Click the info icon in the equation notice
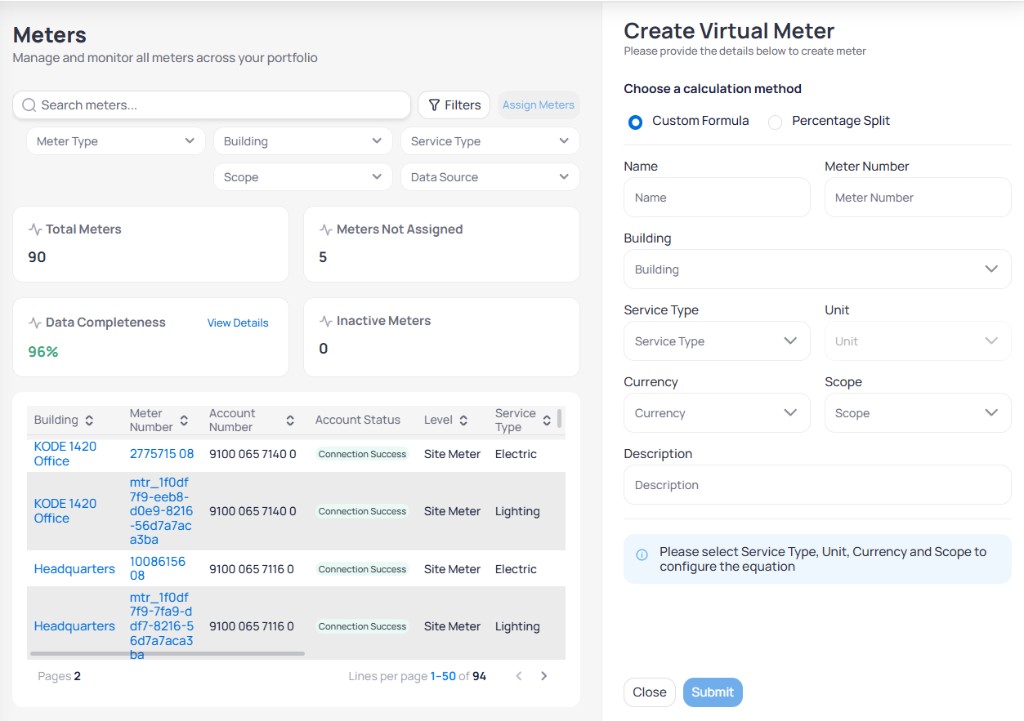The height and width of the screenshot is (721, 1024). pos(642,554)
